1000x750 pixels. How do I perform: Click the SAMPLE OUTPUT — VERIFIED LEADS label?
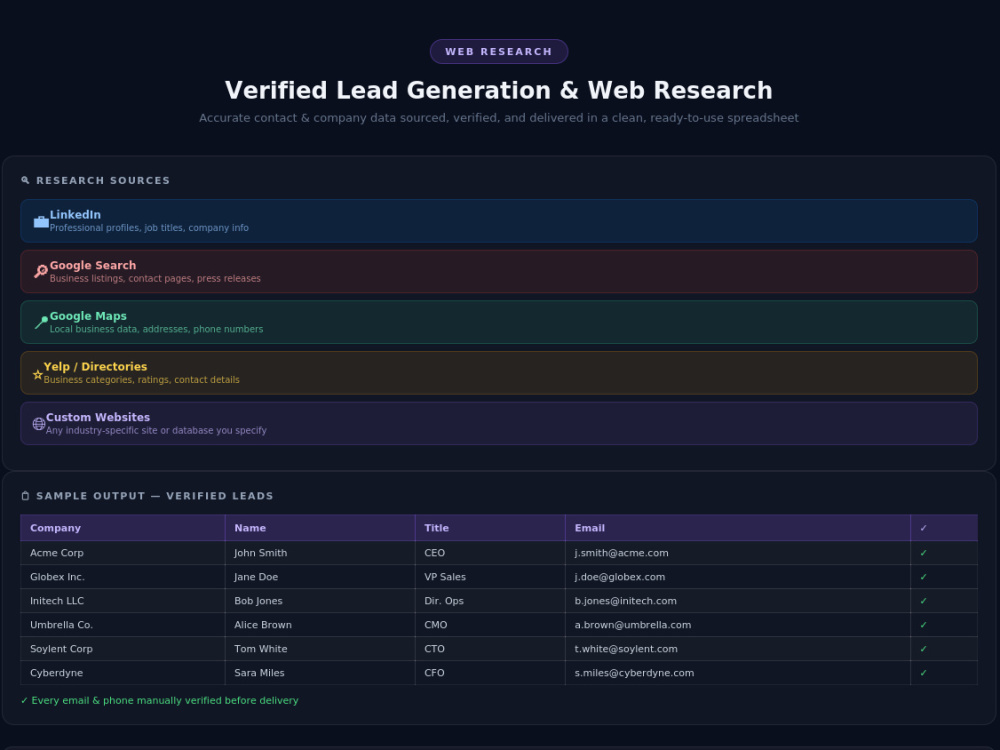(x=155, y=496)
